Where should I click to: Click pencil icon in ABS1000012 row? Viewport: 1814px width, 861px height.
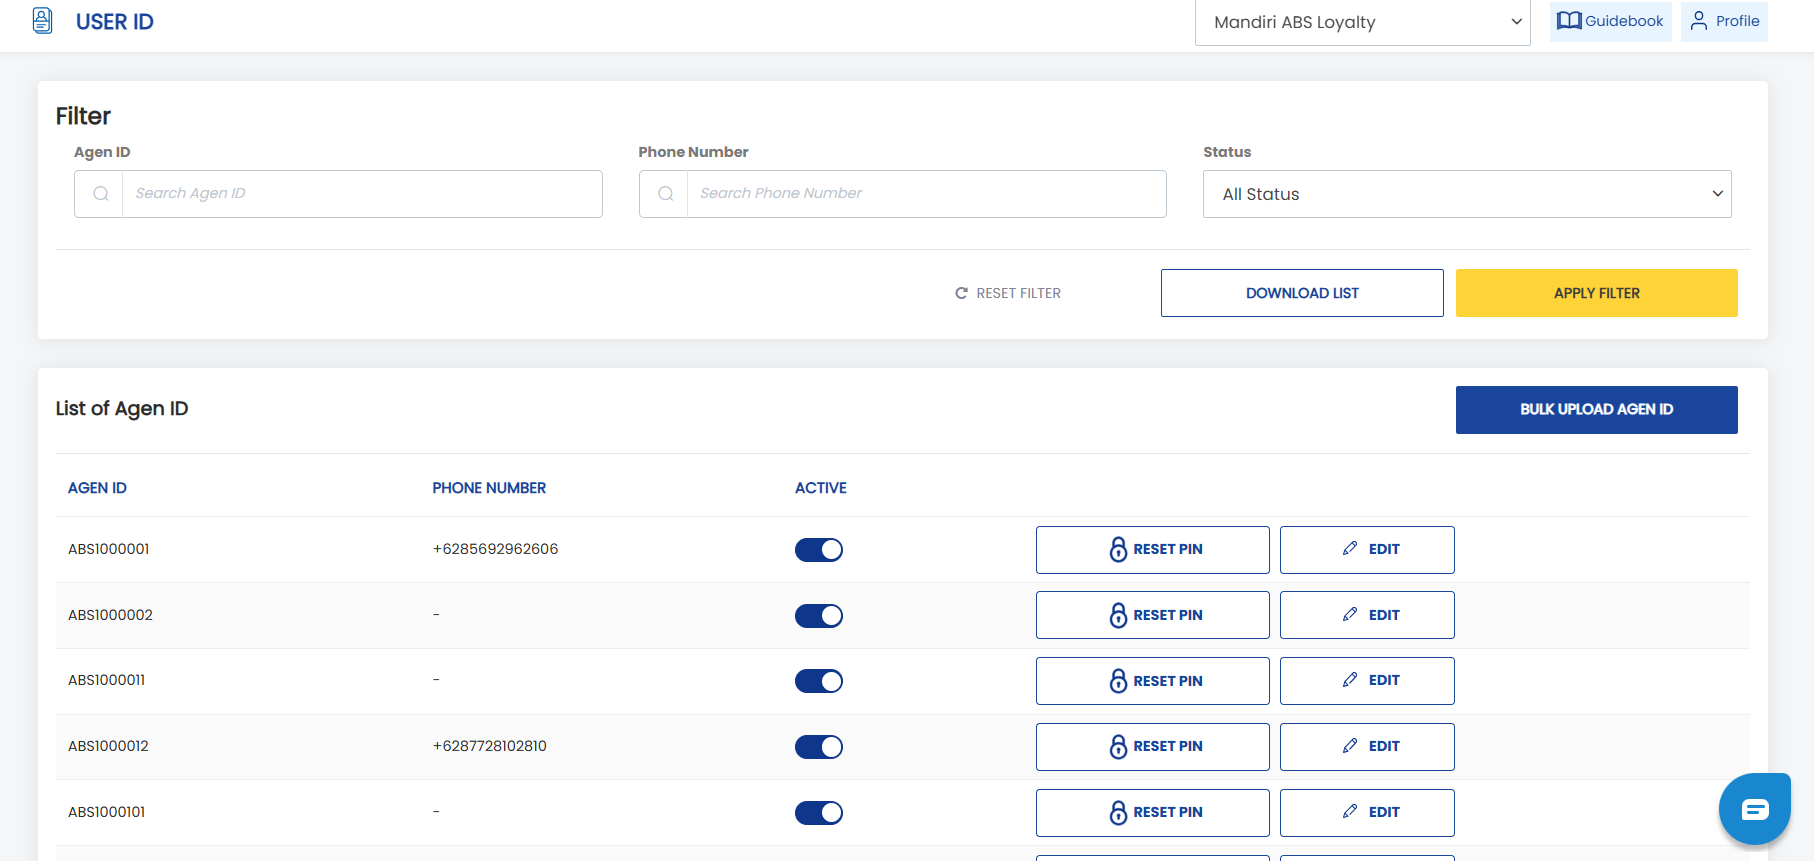point(1350,745)
